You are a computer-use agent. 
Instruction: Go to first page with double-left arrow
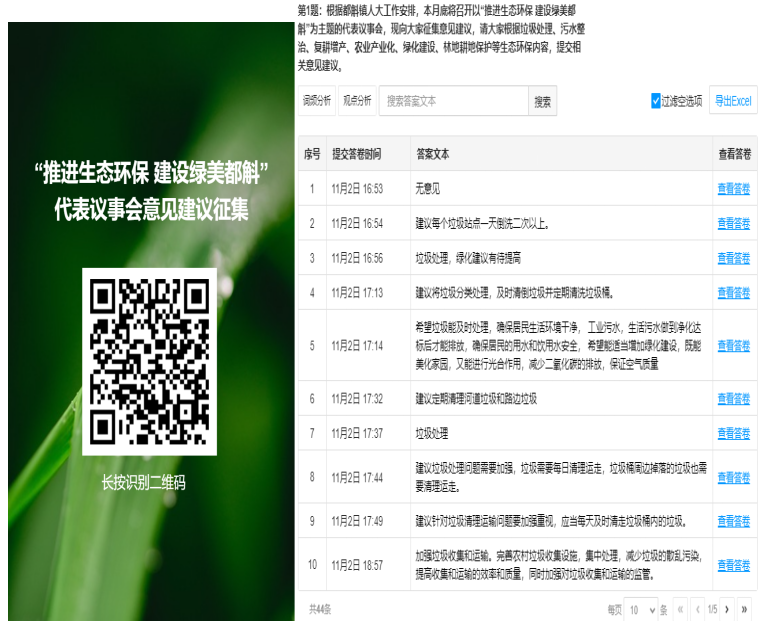[681, 610]
